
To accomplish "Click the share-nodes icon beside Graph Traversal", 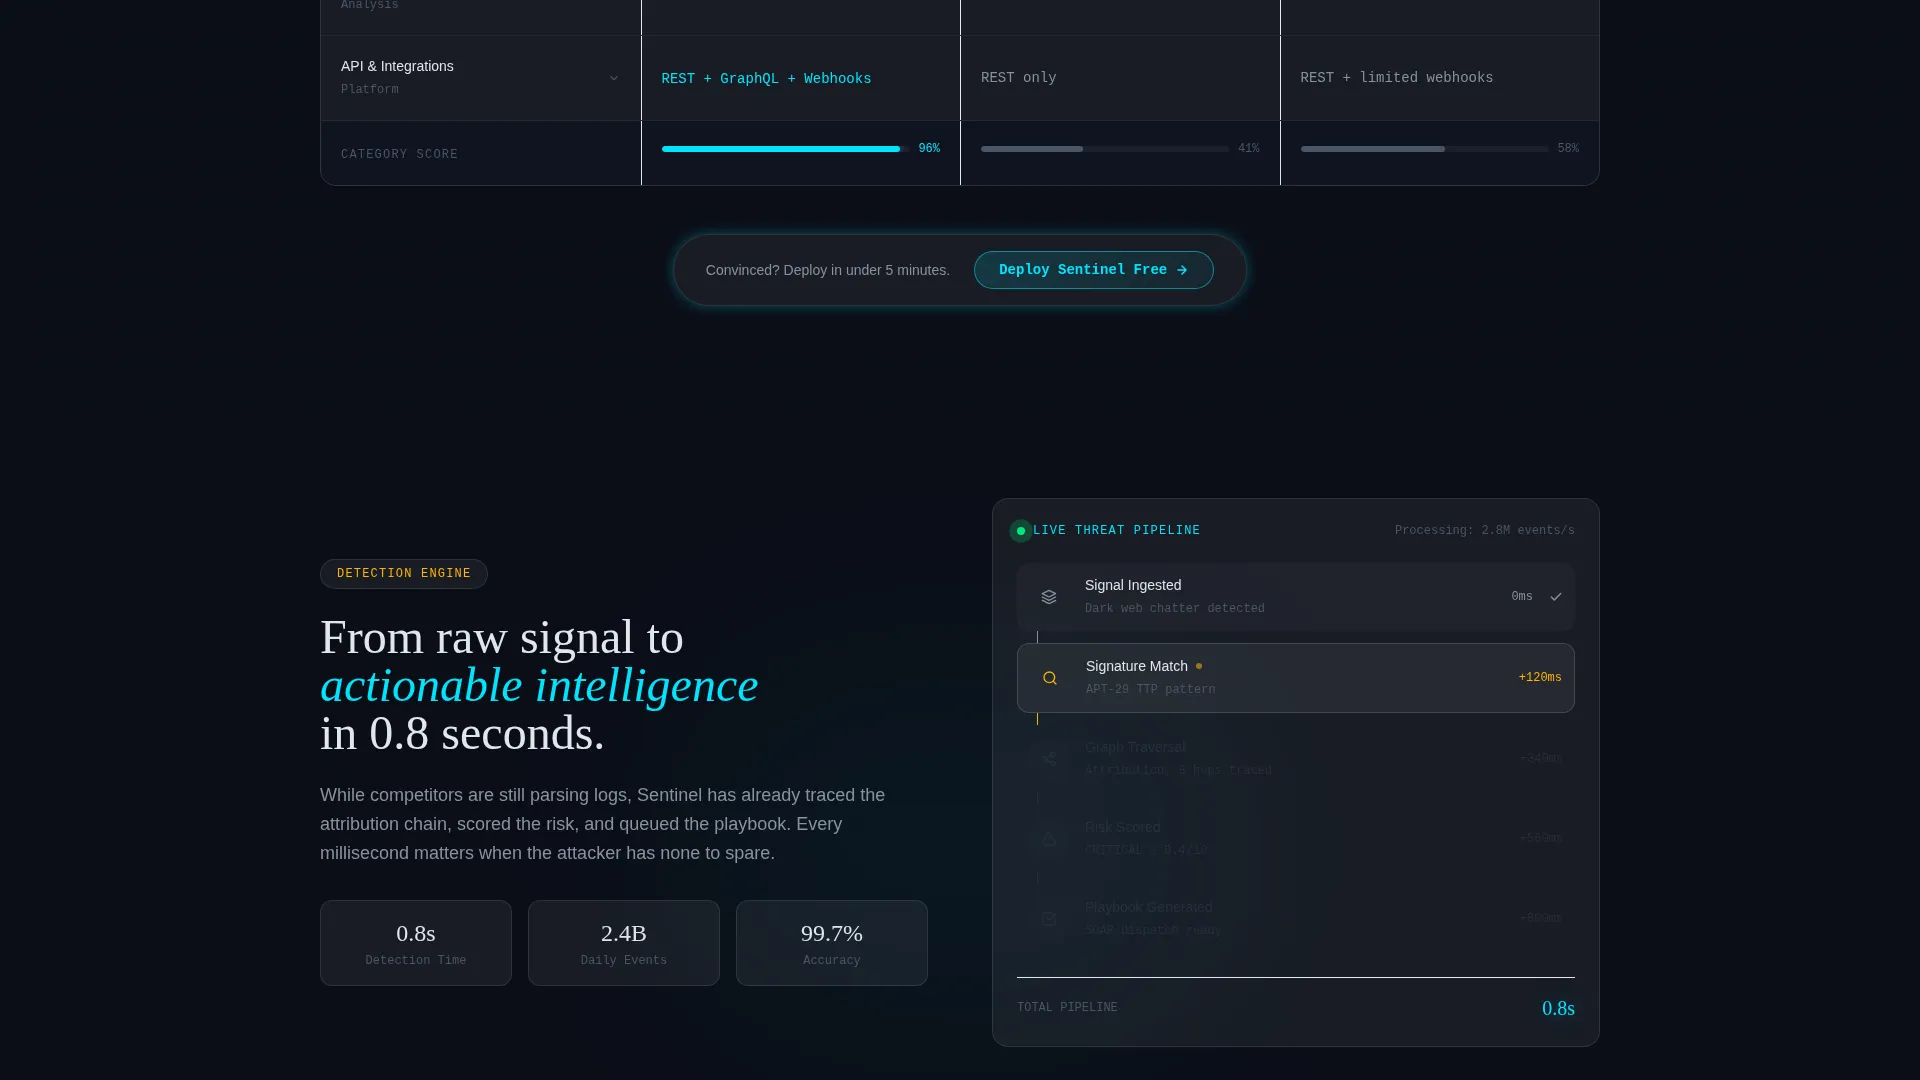I will [x=1049, y=759].
